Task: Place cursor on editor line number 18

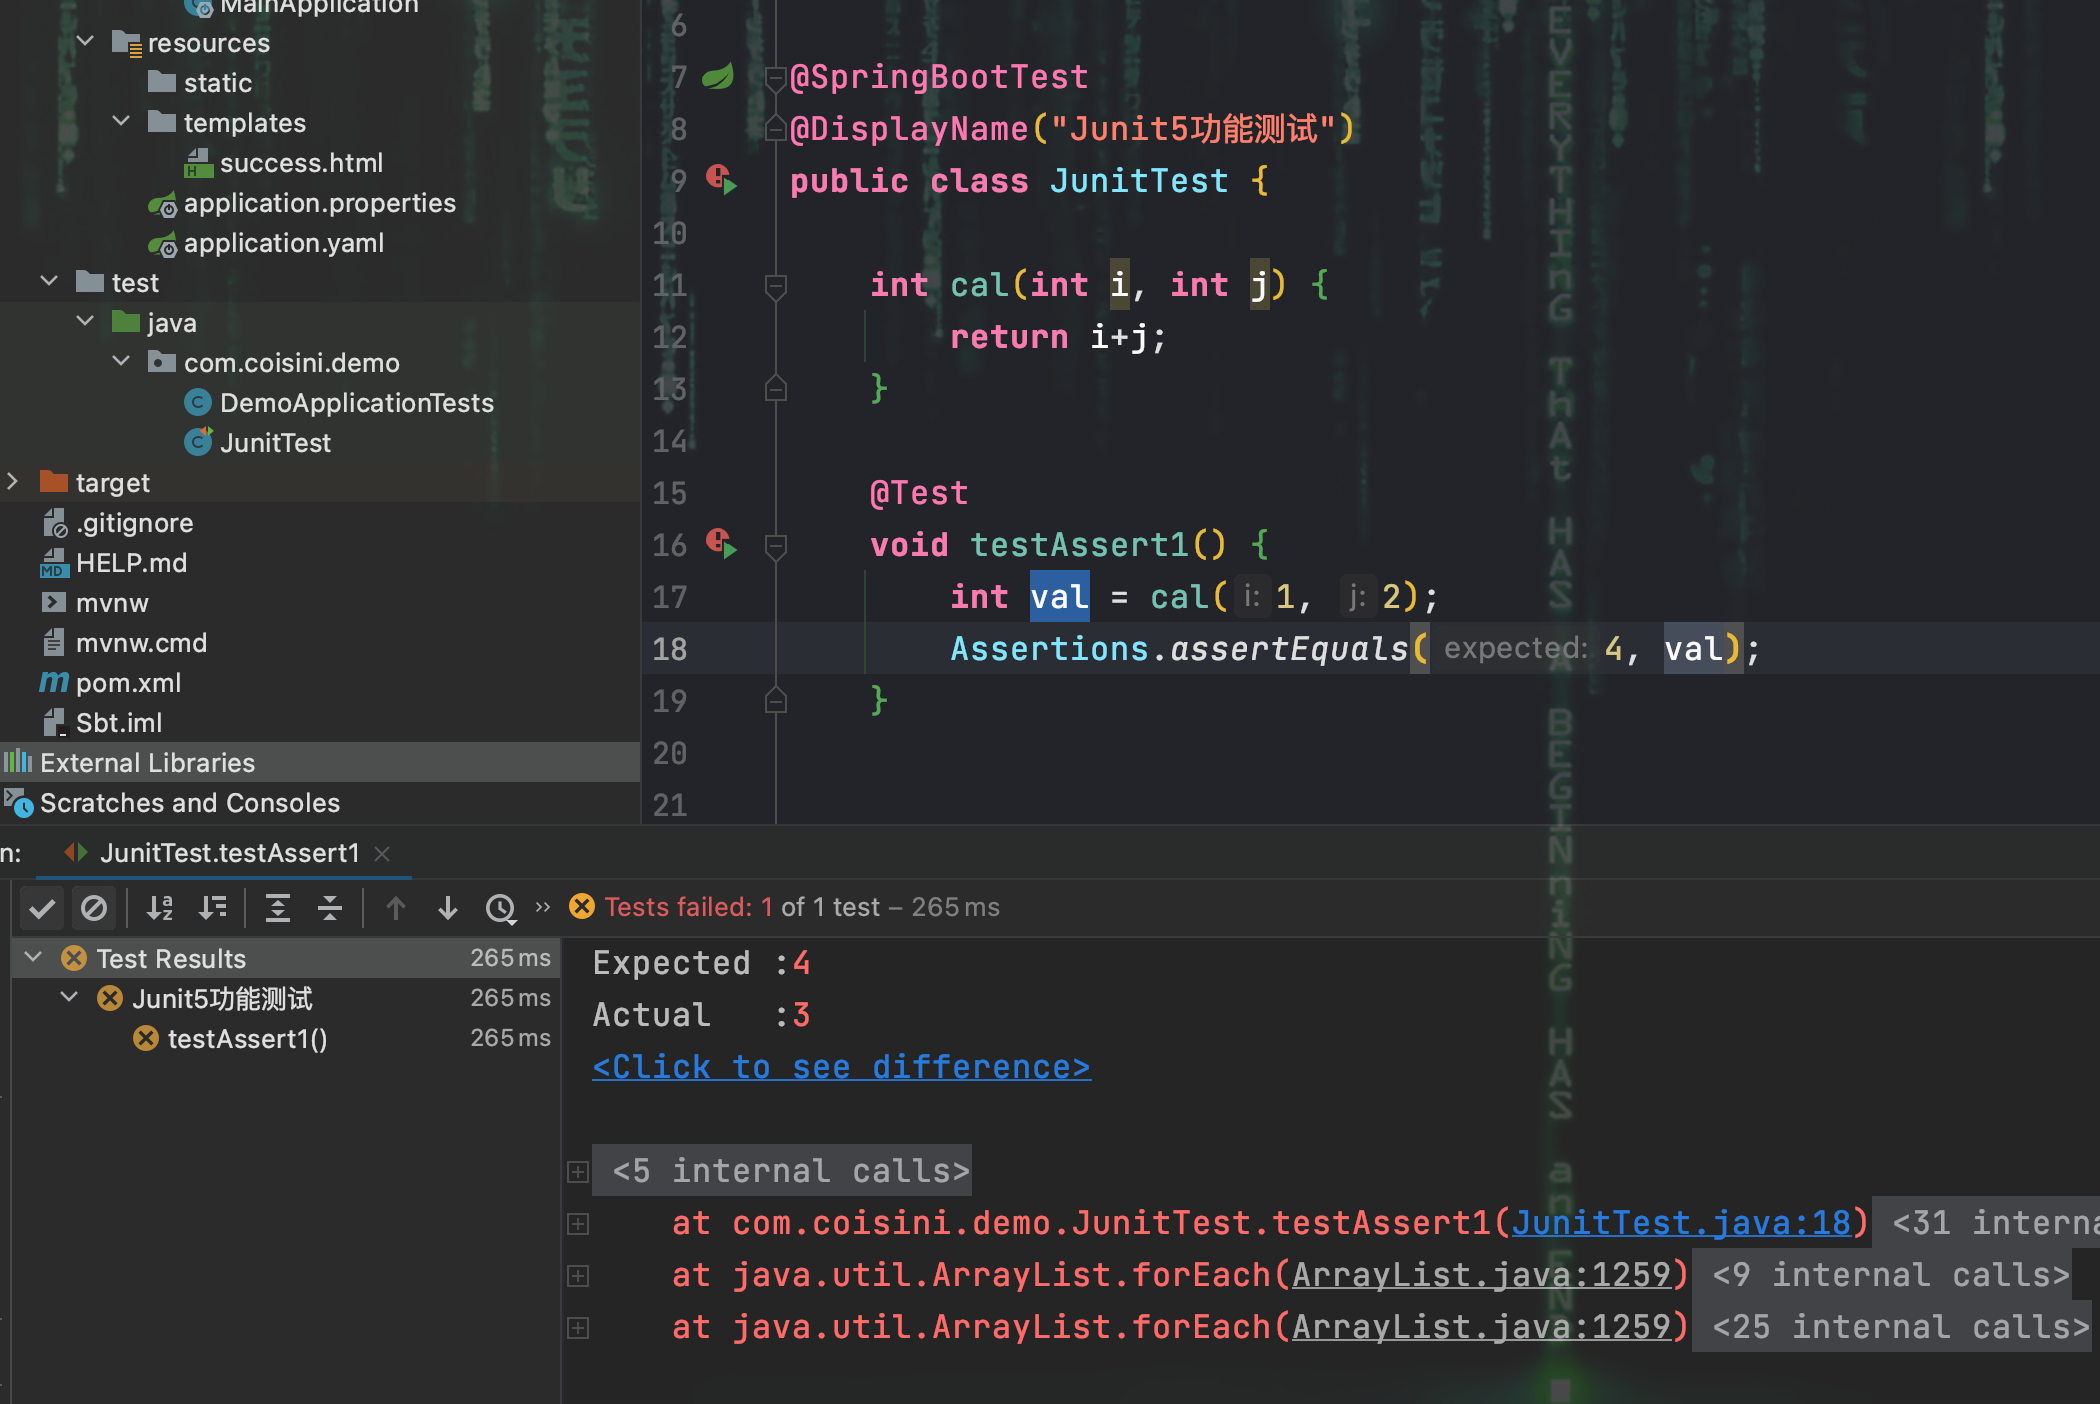Action: [669, 649]
